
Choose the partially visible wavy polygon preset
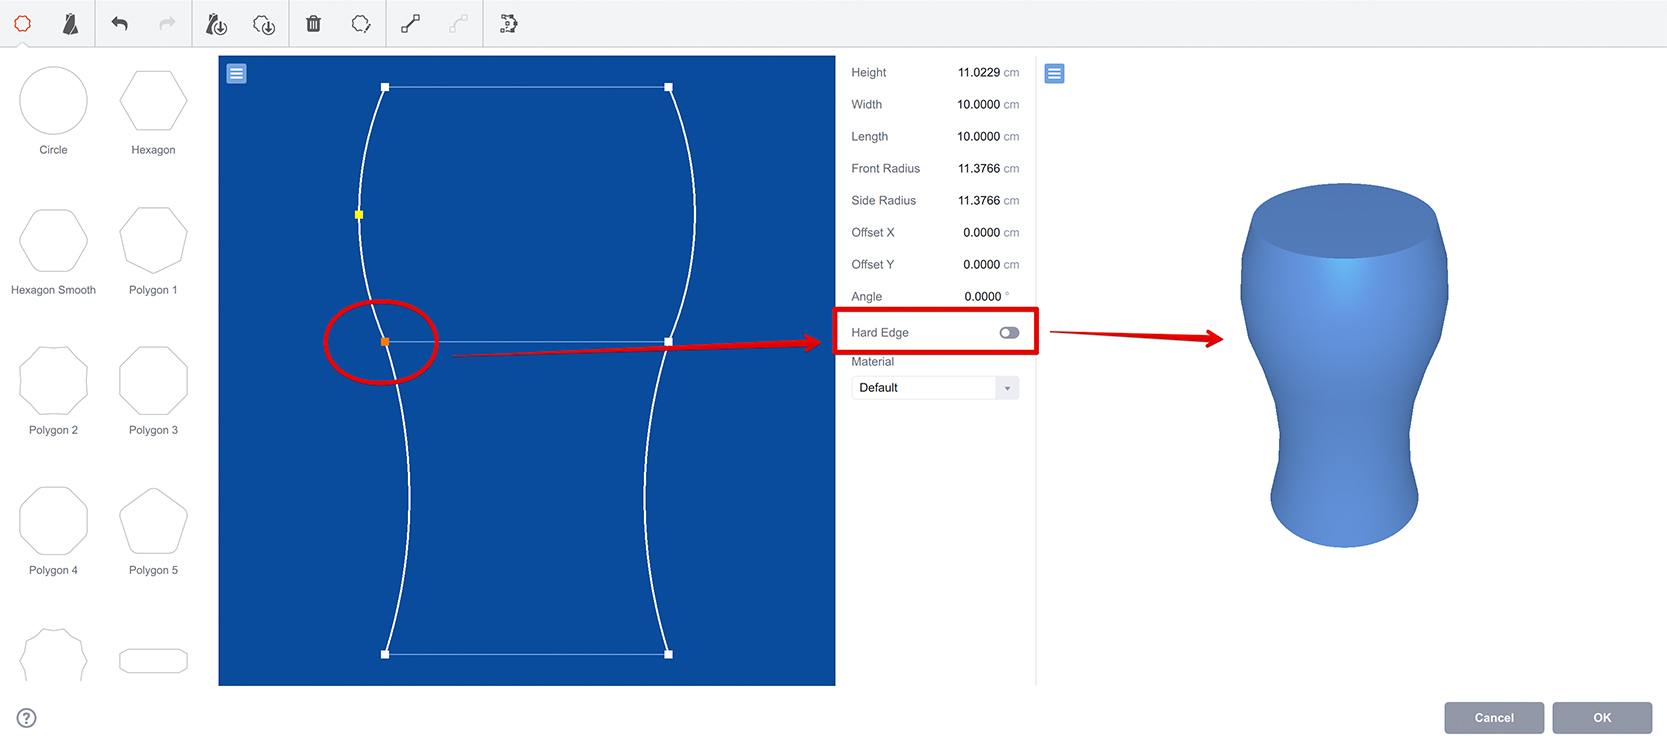point(53,655)
